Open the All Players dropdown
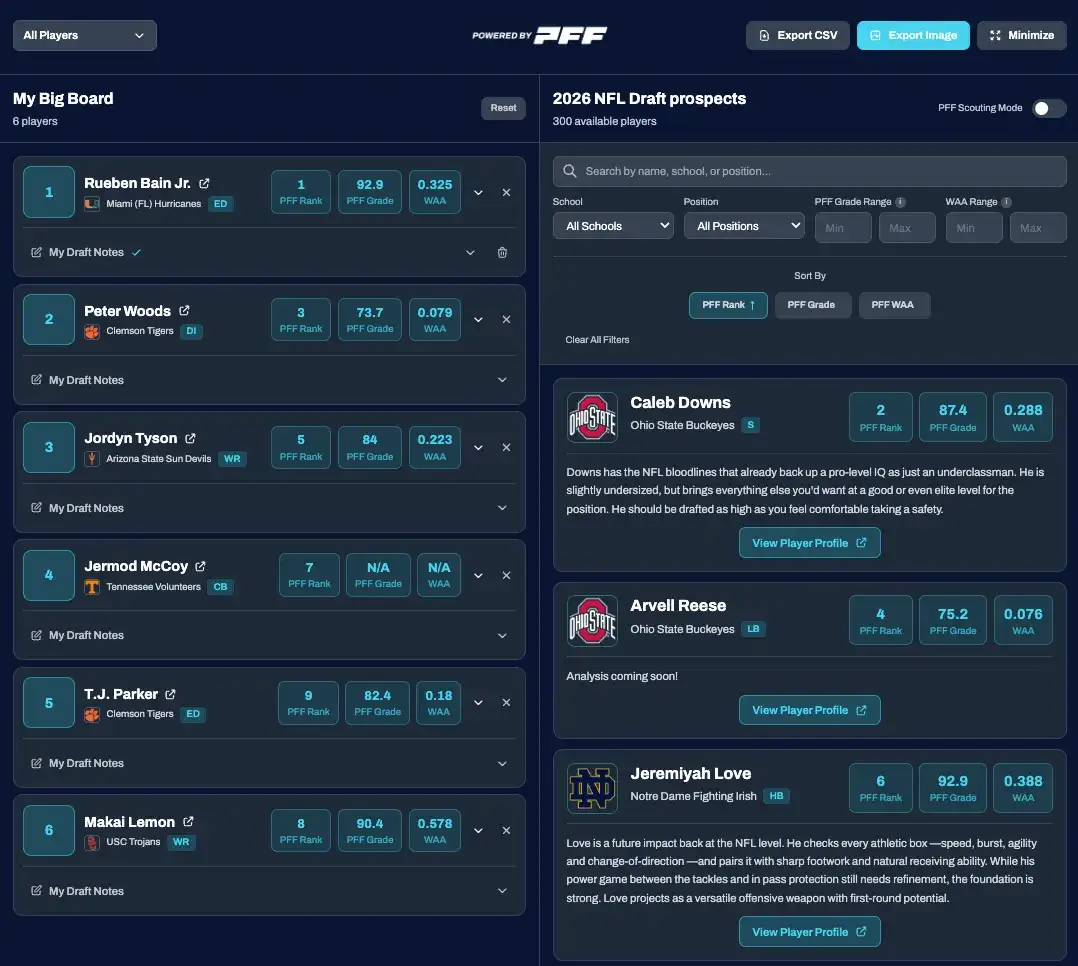The height and width of the screenshot is (966, 1078). tap(84, 35)
